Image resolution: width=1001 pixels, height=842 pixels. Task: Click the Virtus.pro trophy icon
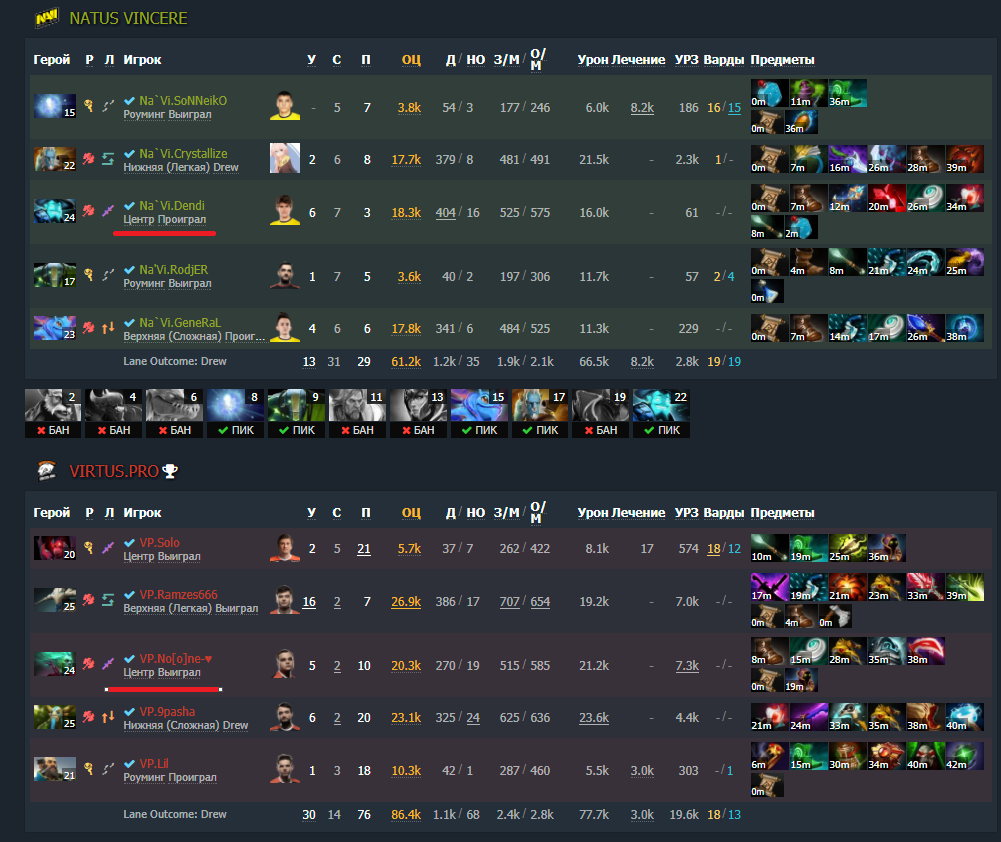pos(170,471)
